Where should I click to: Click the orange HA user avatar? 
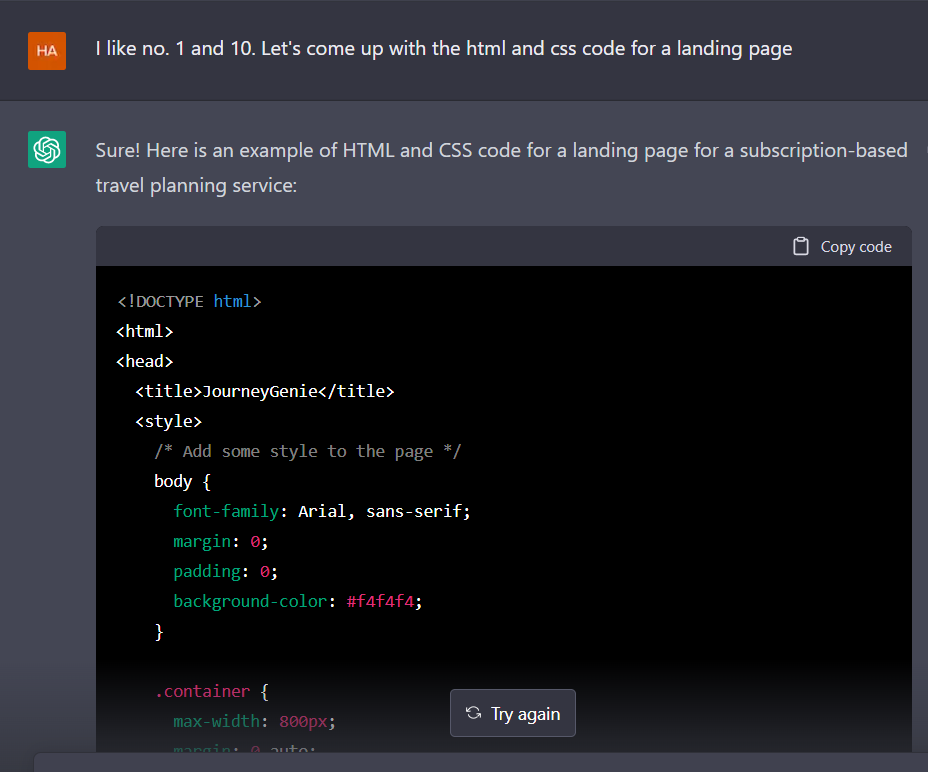click(47, 51)
